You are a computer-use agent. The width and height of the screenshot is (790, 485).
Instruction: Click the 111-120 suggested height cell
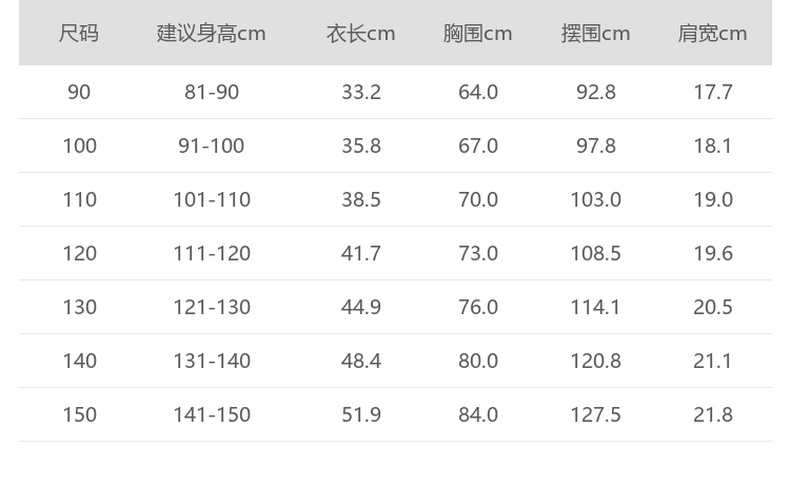pos(211,254)
